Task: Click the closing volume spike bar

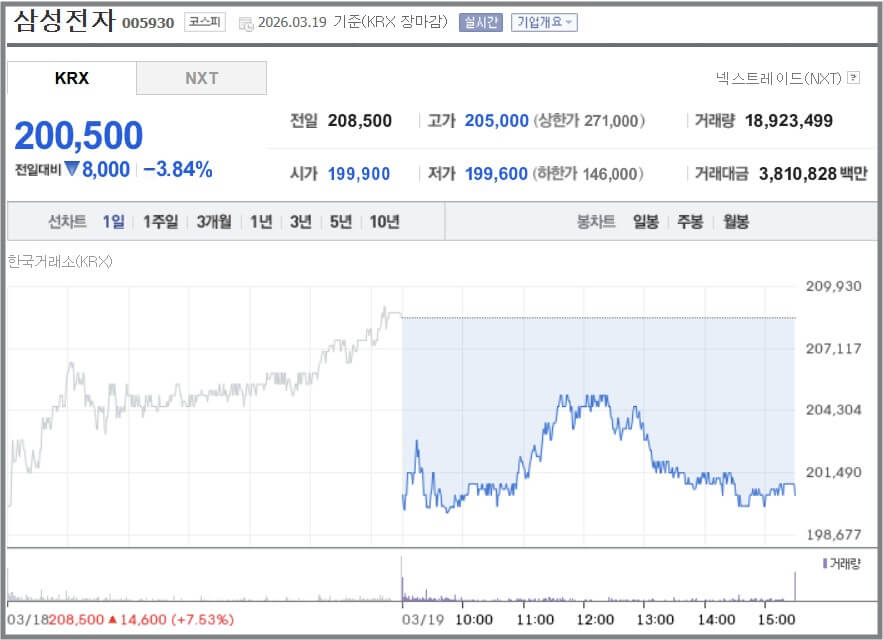Action: (795, 586)
